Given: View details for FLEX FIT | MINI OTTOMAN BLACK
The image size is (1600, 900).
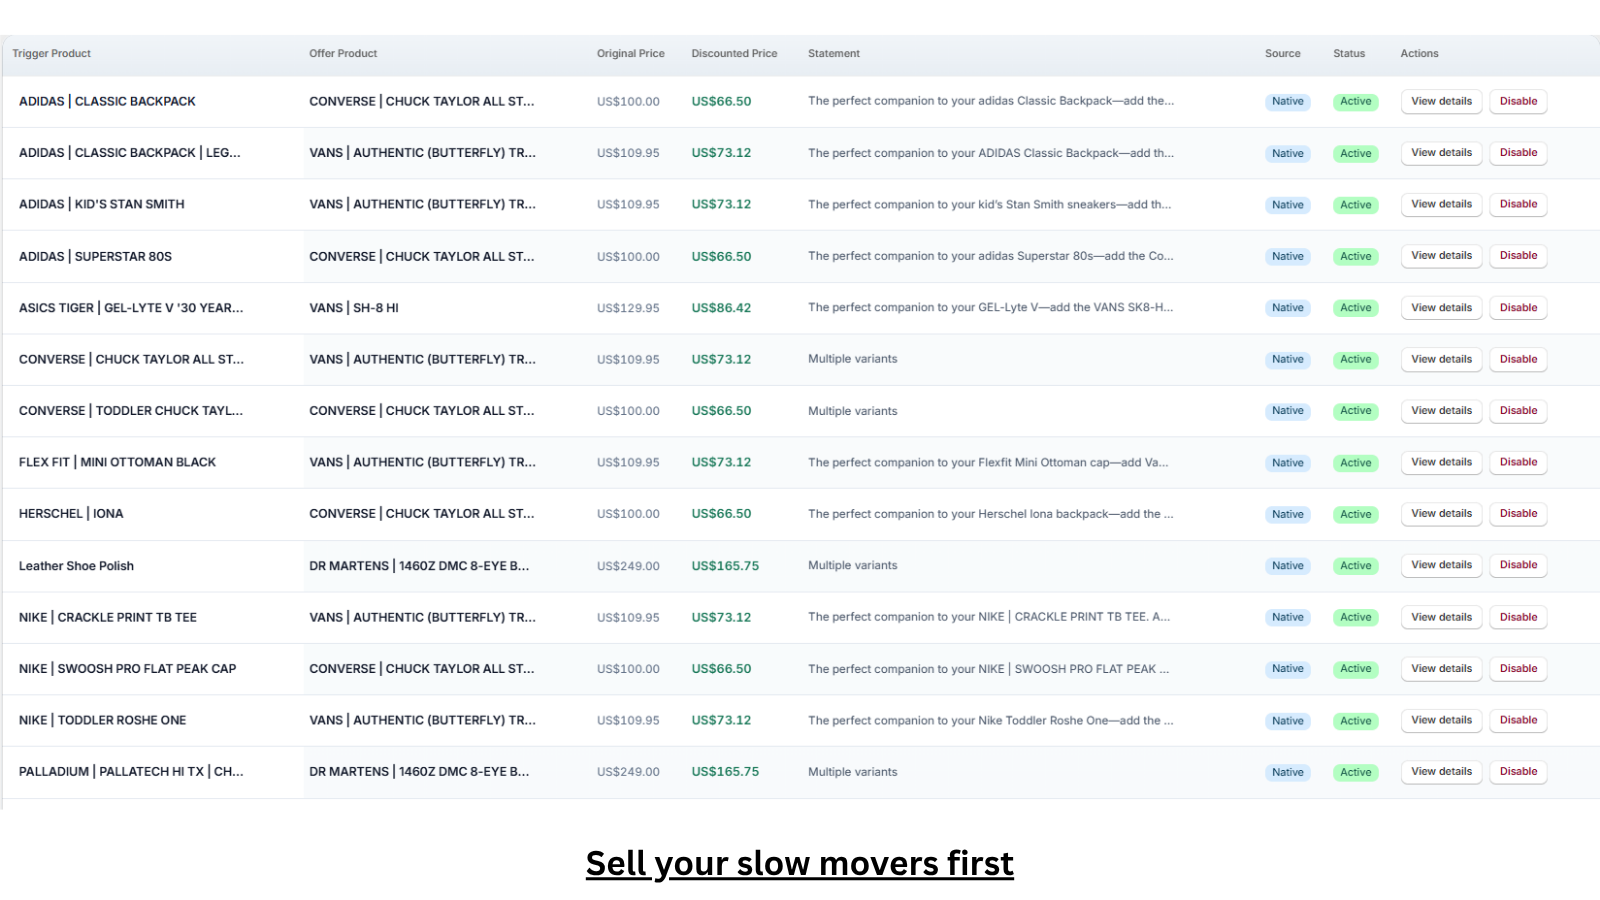Looking at the screenshot, I should [1441, 462].
